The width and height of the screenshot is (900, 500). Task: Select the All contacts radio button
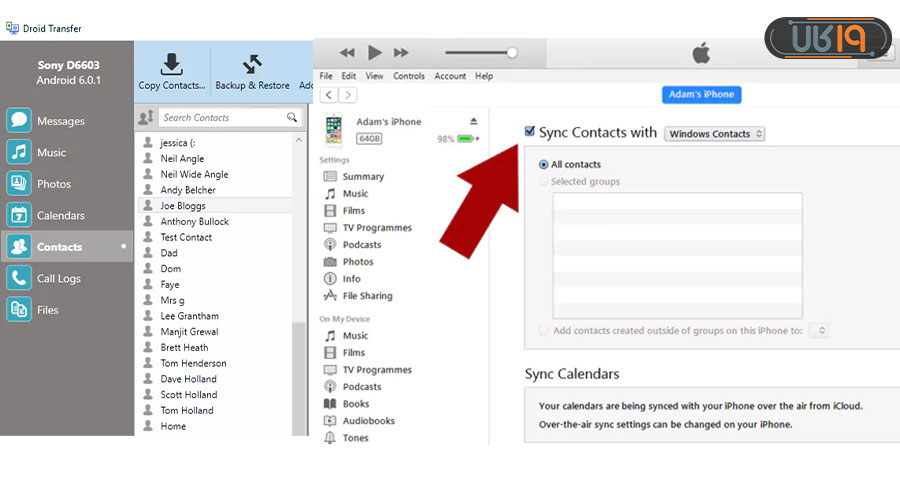(543, 164)
